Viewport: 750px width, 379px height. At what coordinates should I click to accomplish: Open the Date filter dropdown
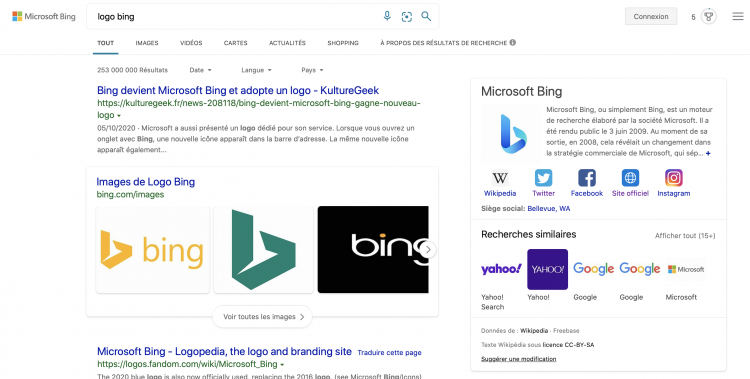pyautogui.click(x=200, y=70)
